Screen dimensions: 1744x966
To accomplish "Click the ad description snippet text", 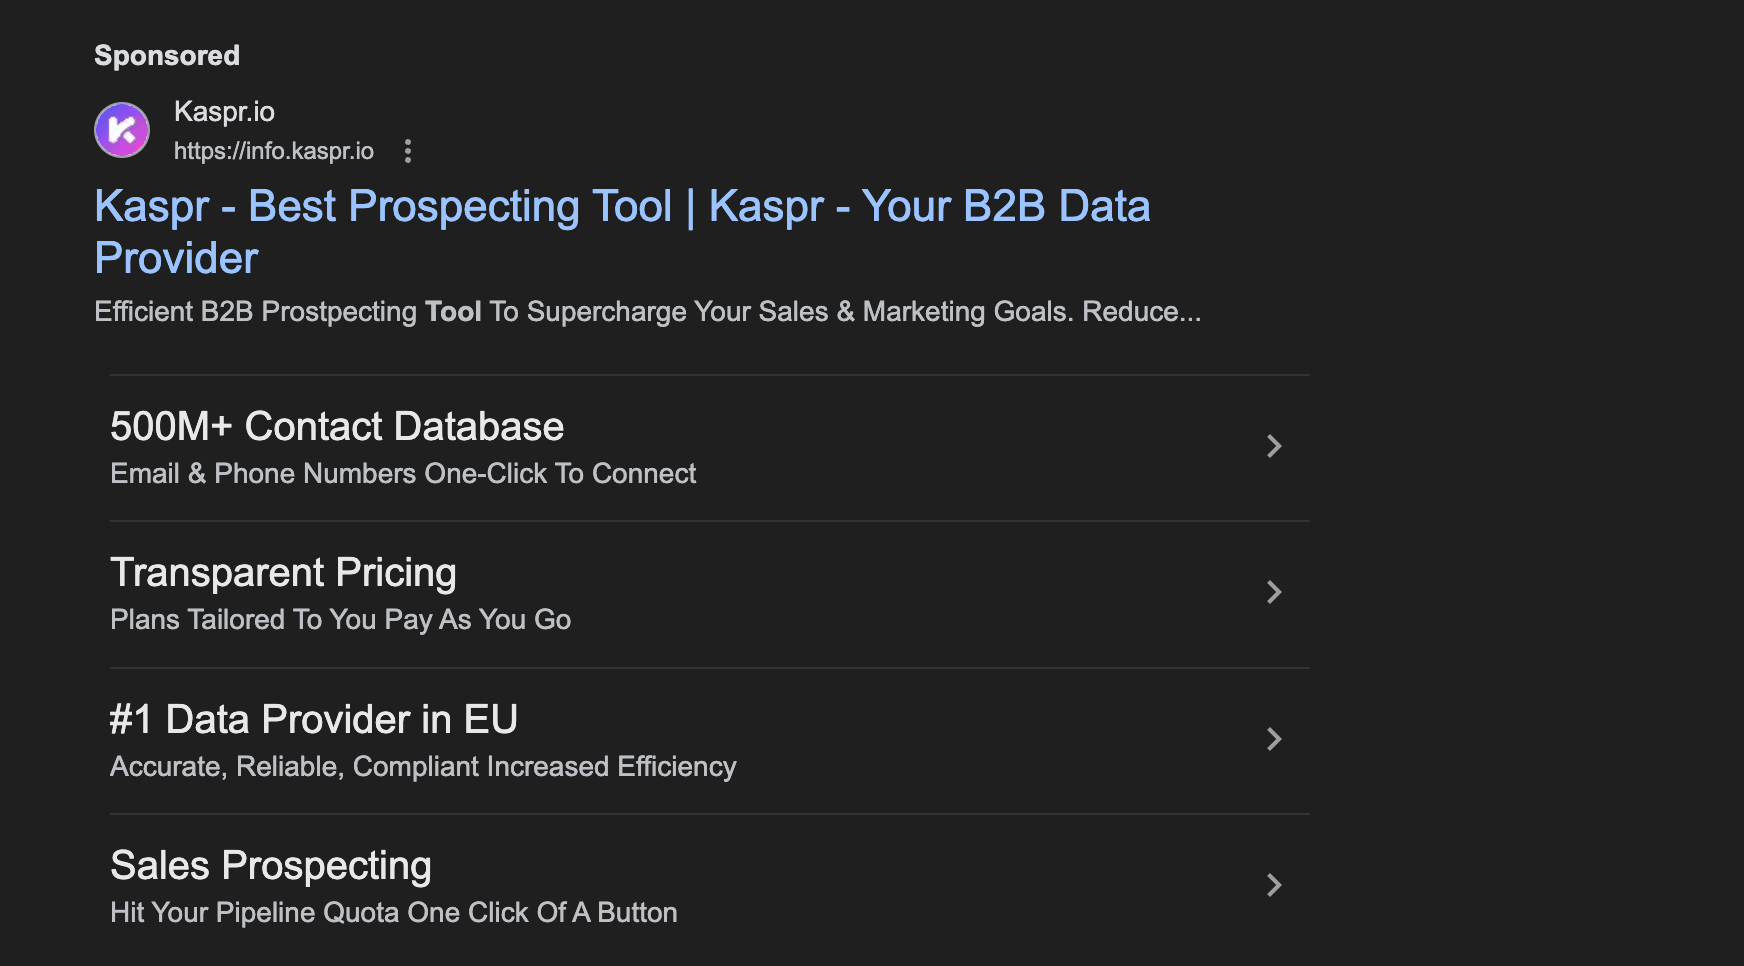I will pos(646,311).
